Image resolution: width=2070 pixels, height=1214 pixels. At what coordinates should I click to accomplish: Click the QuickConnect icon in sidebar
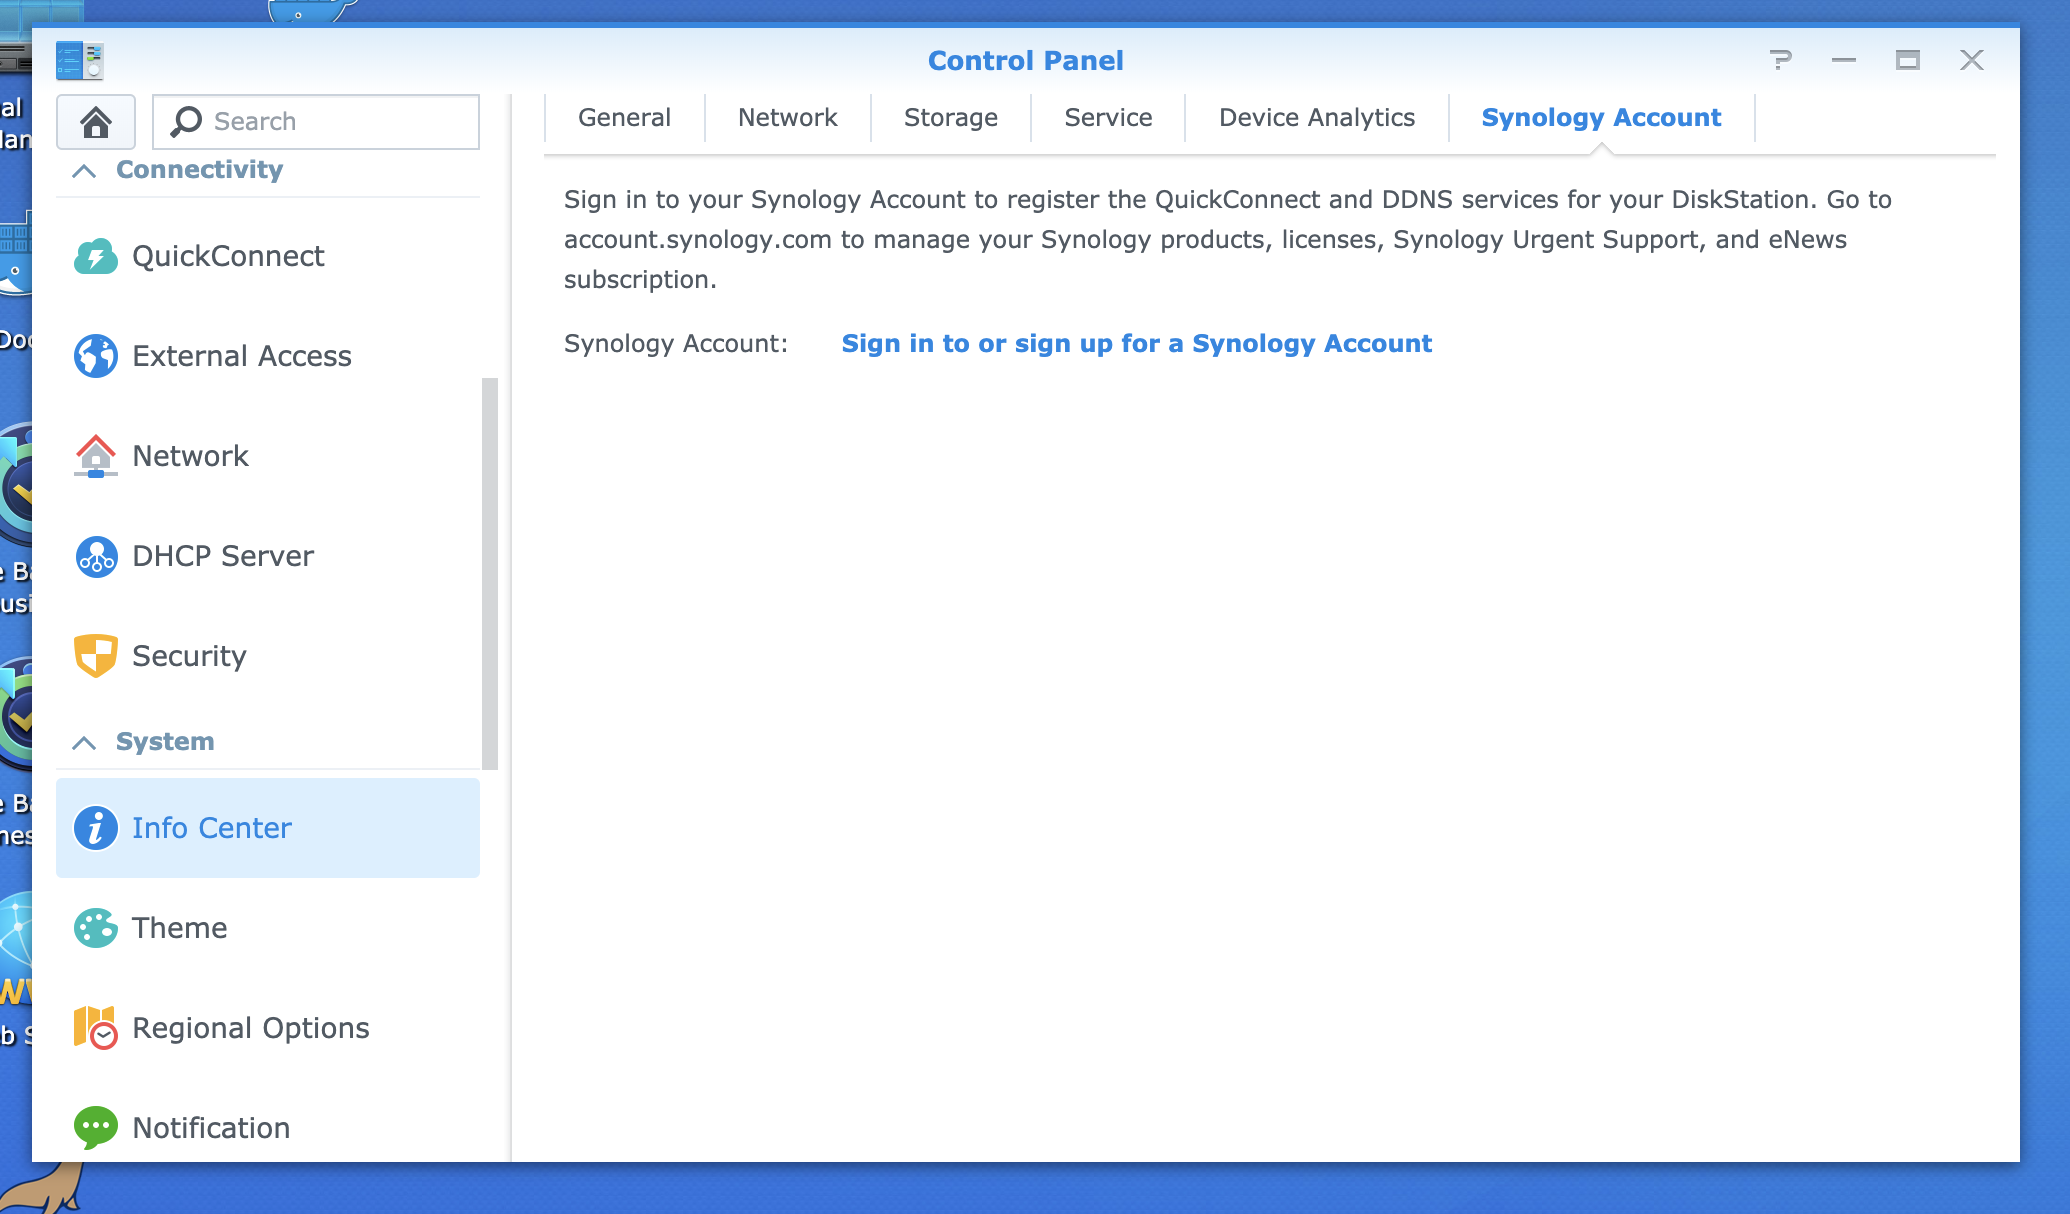pos(95,256)
